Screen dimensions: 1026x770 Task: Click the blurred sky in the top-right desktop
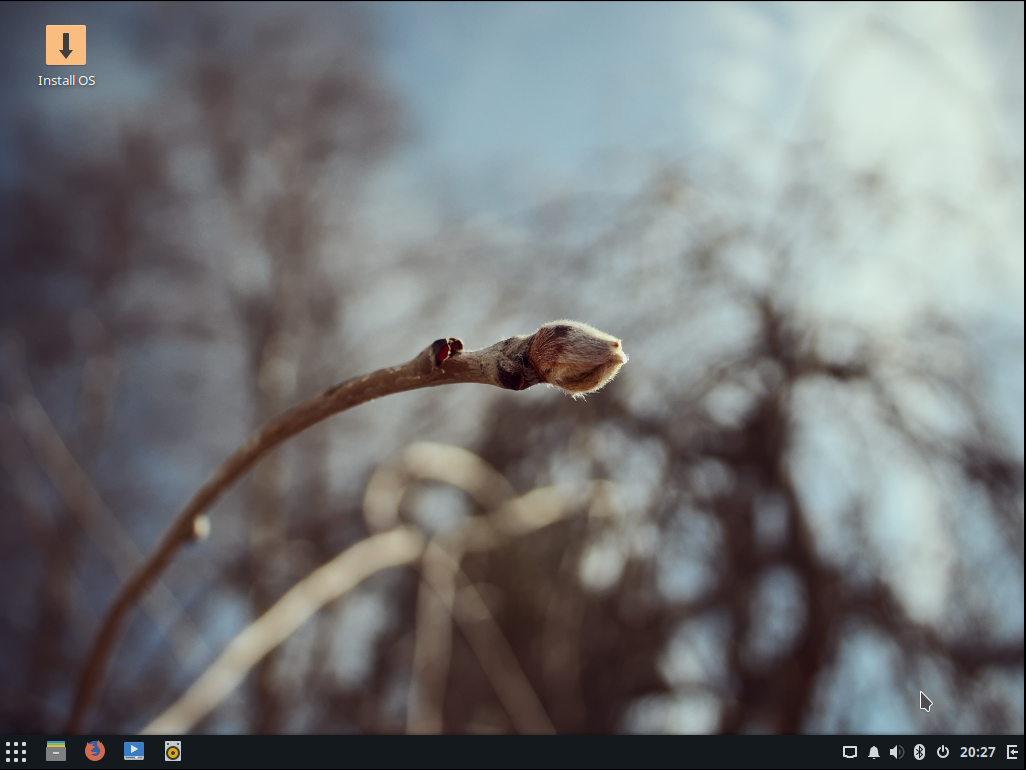point(900,80)
